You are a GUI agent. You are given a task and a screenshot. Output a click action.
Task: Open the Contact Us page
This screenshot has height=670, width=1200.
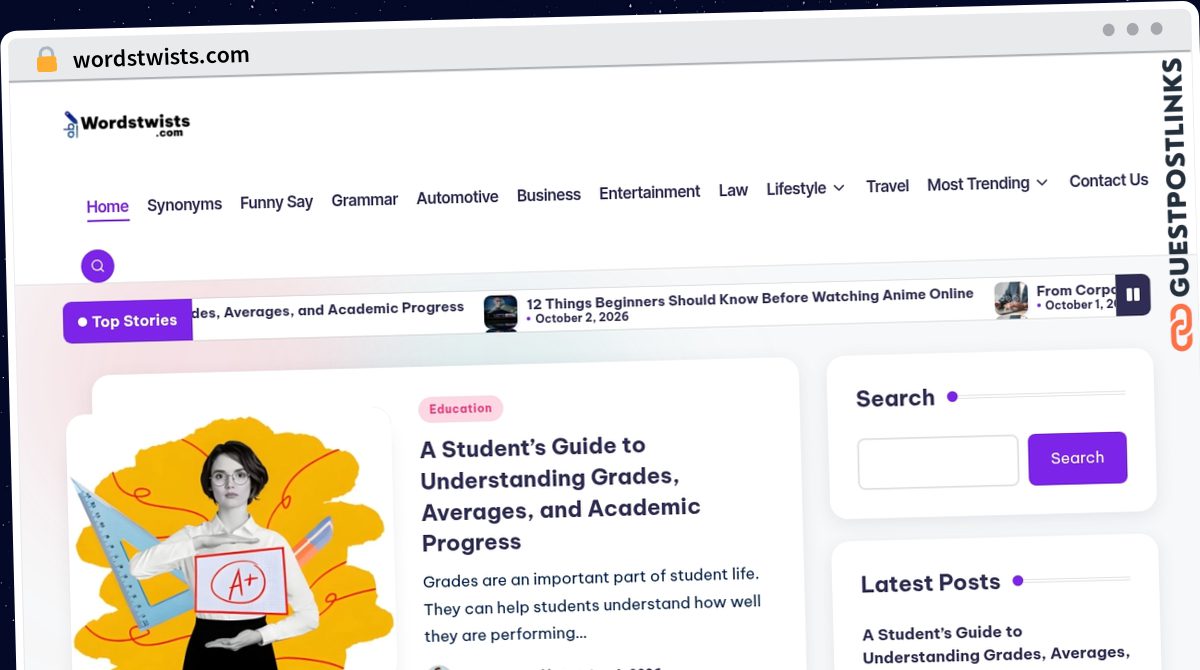tap(1108, 180)
